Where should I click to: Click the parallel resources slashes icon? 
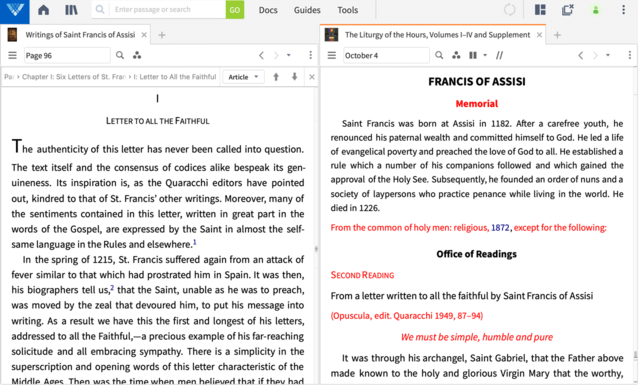point(499,55)
